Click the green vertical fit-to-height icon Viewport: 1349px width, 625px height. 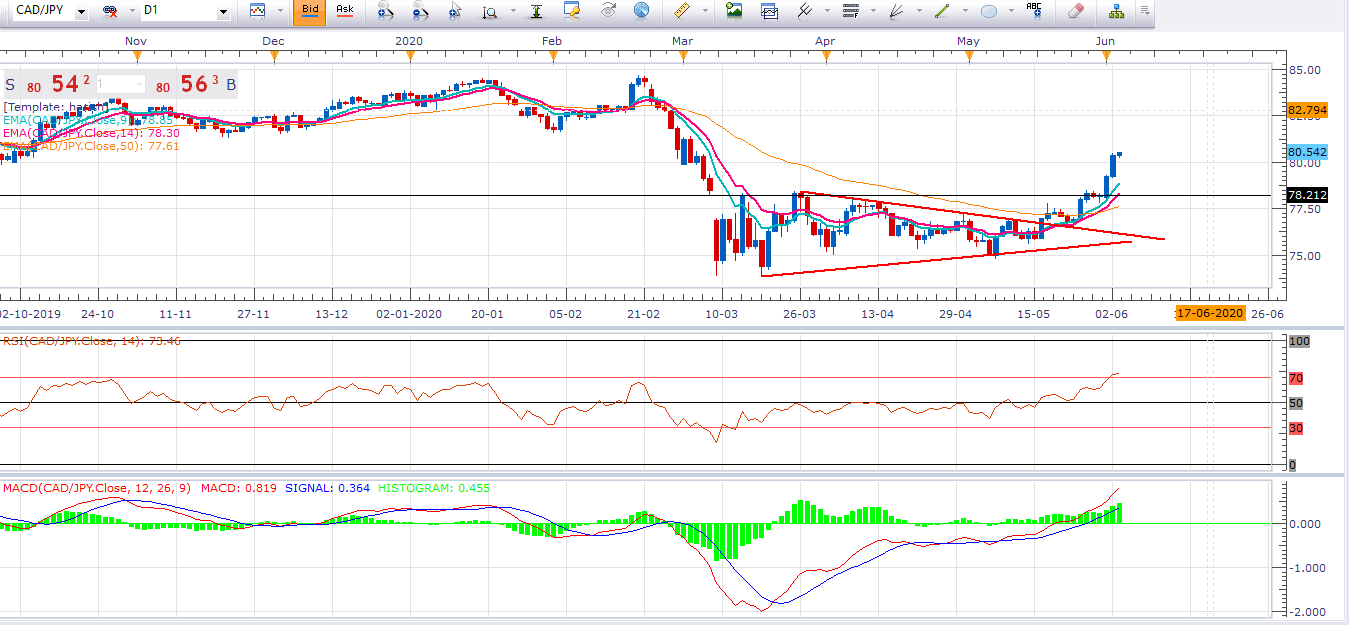(537, 12)
